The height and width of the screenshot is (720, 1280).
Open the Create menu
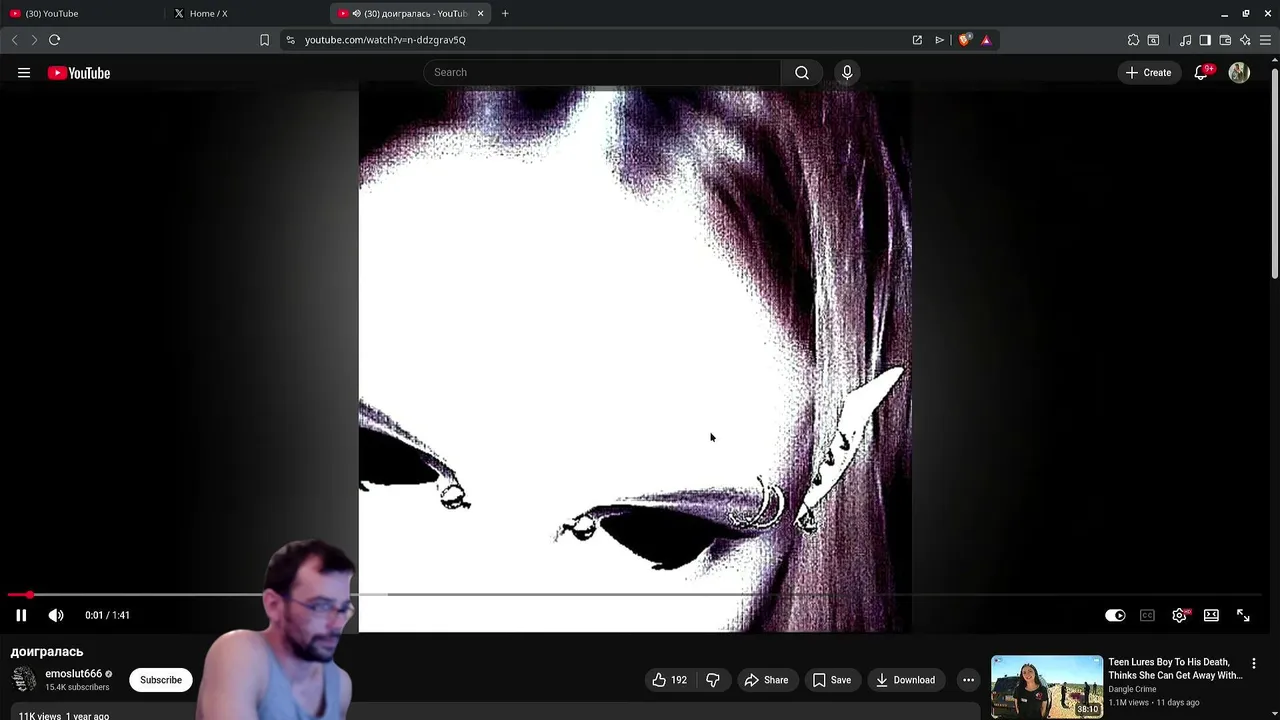(x=1148, y=72)
